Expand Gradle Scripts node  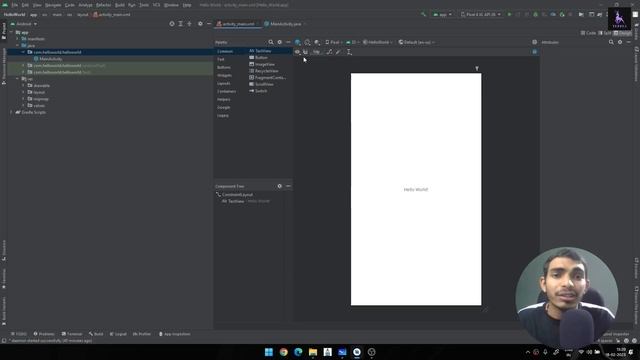pyautogui.click(x=11, y=112)
